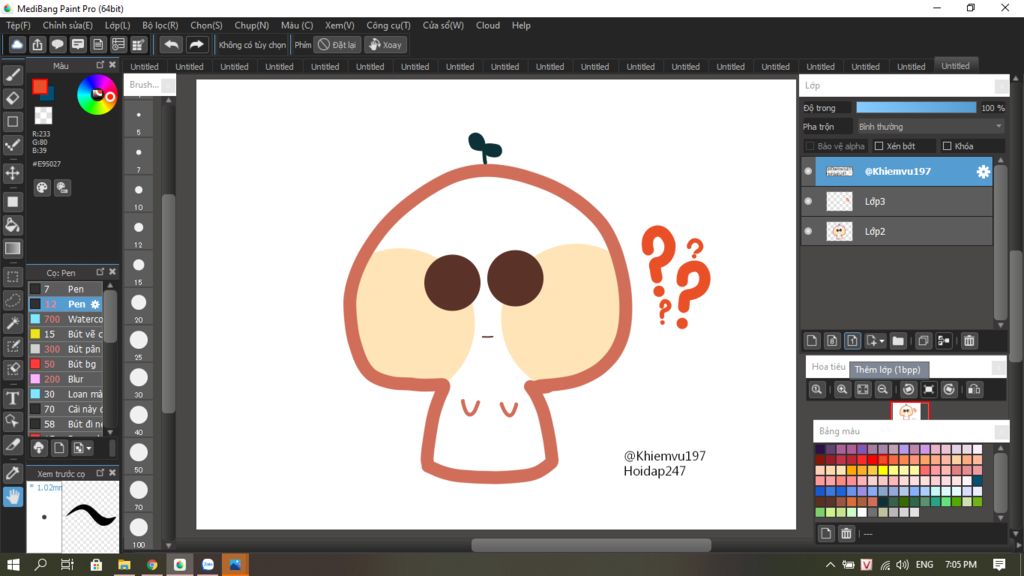Image resolution: width=1024 pixels, height=576 pixels.
Task: Hide the Lớp3 layer
Action: click(808, 201)
